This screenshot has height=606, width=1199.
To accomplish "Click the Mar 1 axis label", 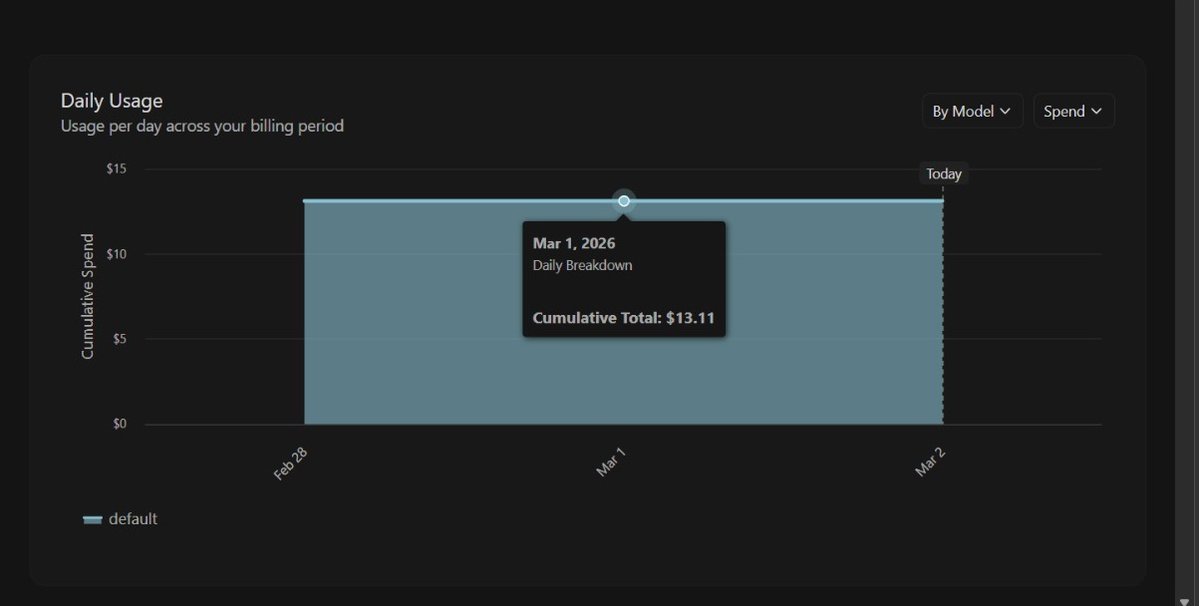I will [x=611, y=463].
